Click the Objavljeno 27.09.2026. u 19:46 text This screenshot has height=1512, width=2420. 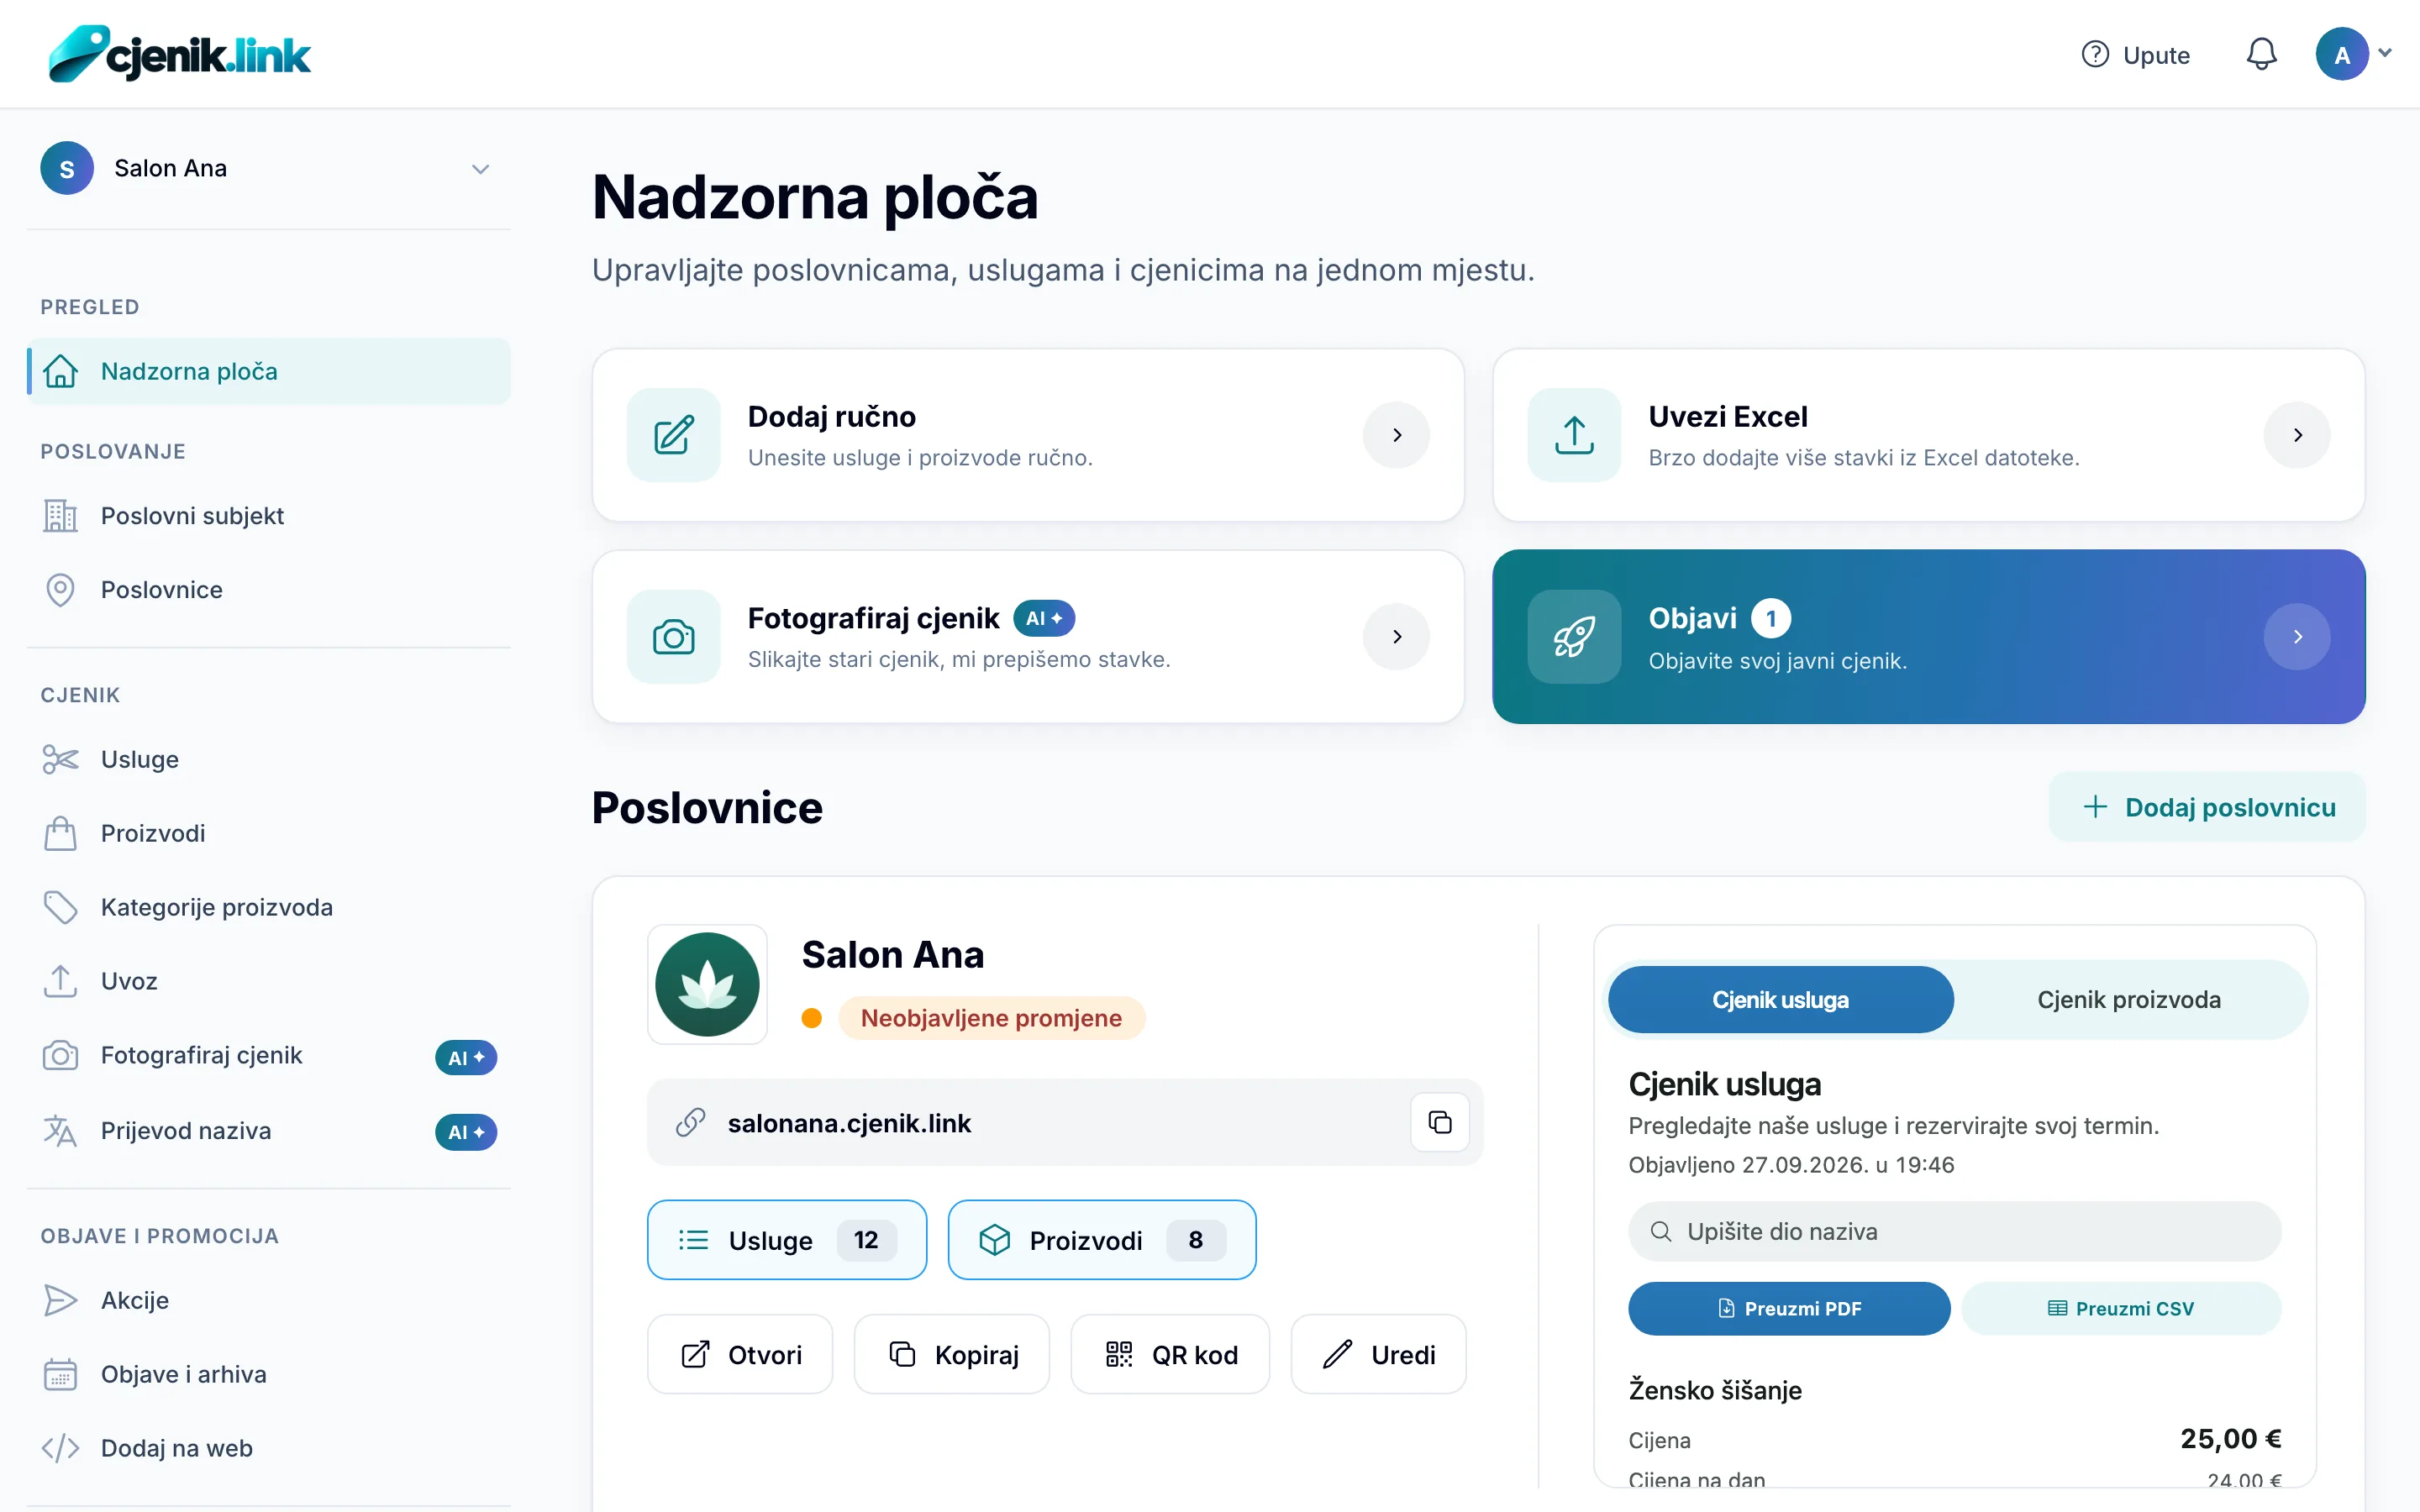pyautogui.click(x=1791, y=1165)
